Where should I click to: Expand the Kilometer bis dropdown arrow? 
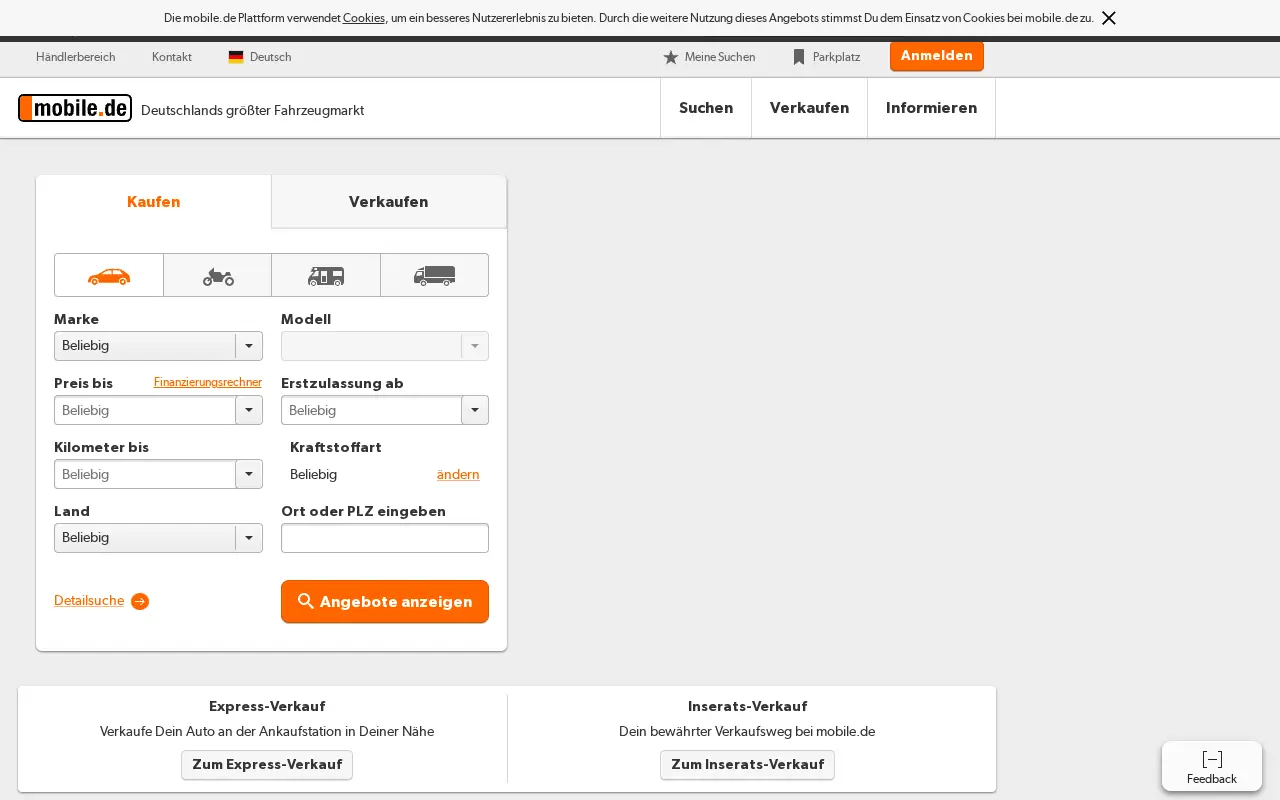(x=249, y=474)
